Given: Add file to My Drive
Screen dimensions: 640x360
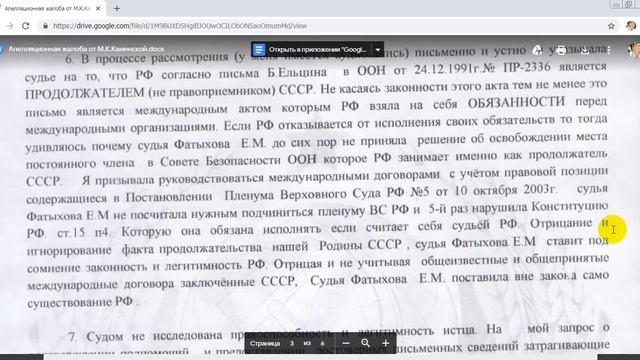Looking at the screenshot, I should (537, 50).
